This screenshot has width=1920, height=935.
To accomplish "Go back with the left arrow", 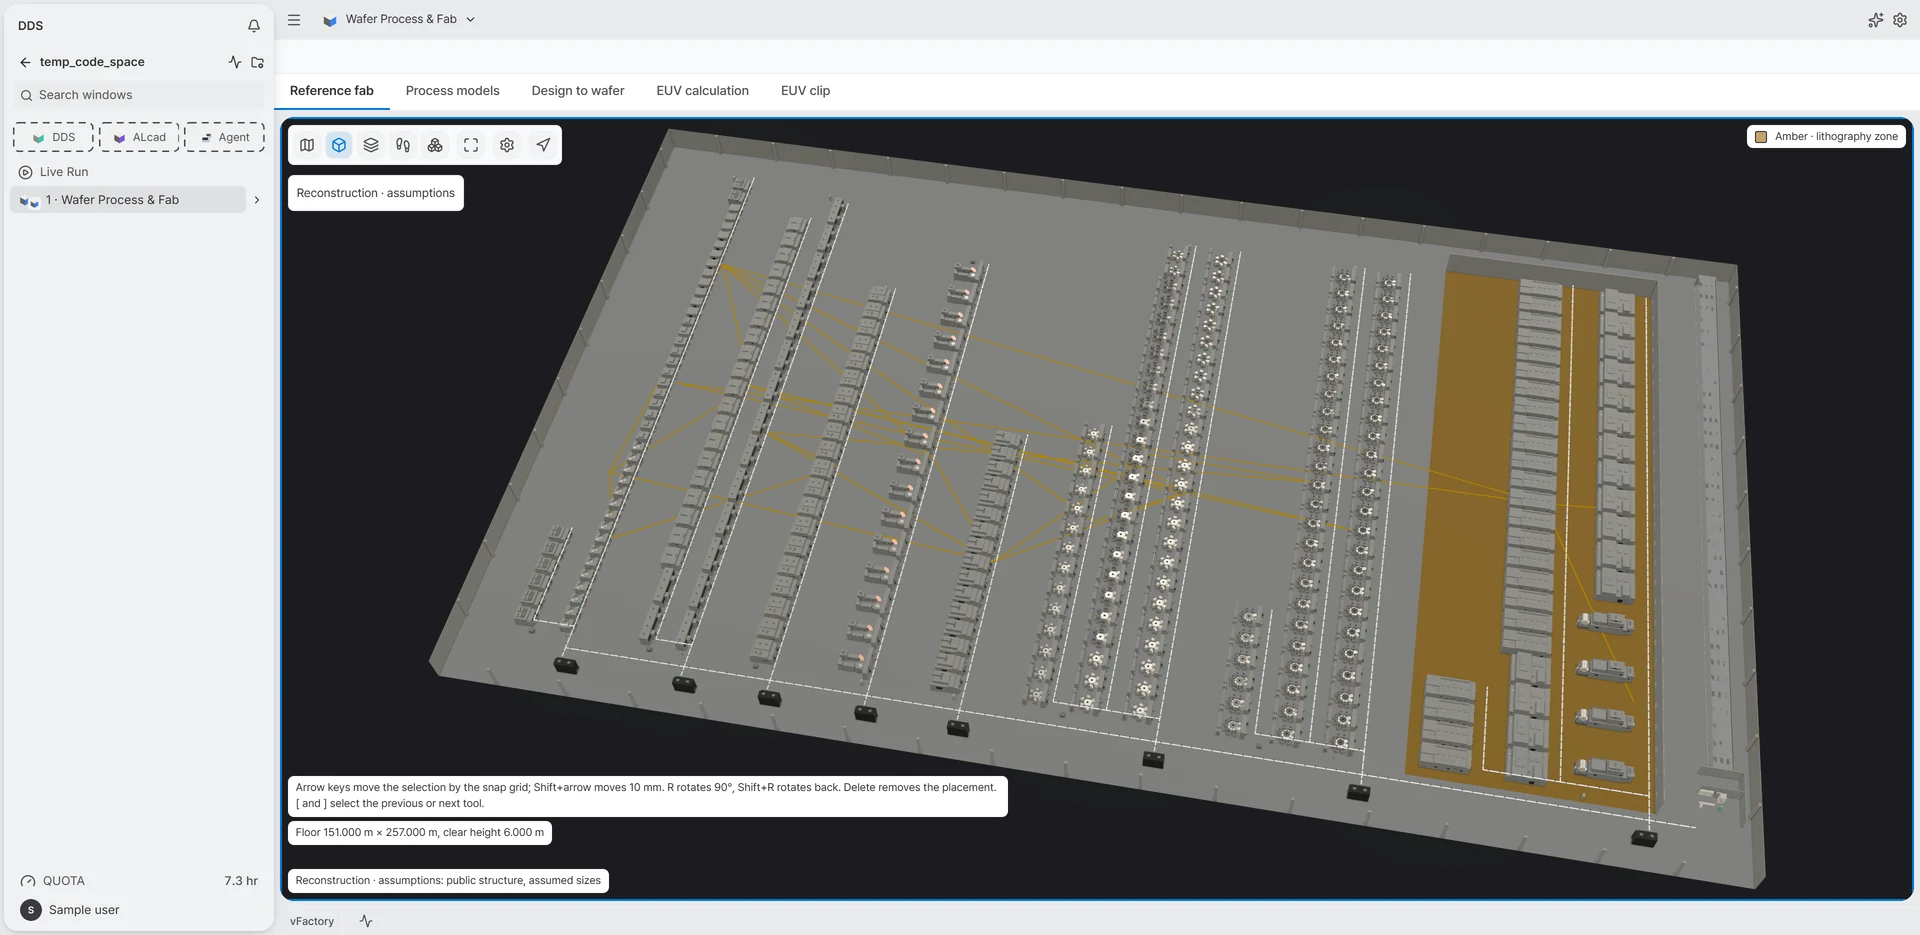I will 25,62.
